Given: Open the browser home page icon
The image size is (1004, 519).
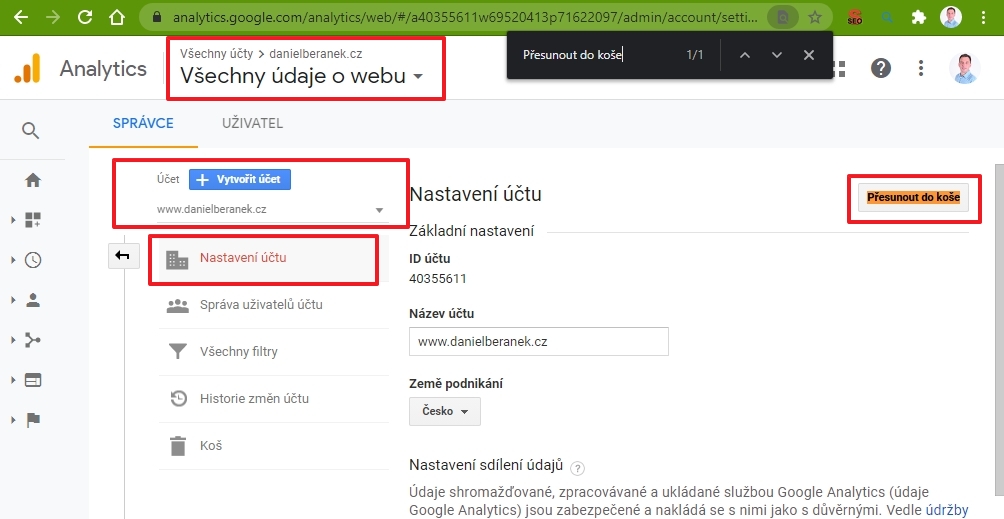Looking at the screenshot, I should click(117, 17).
